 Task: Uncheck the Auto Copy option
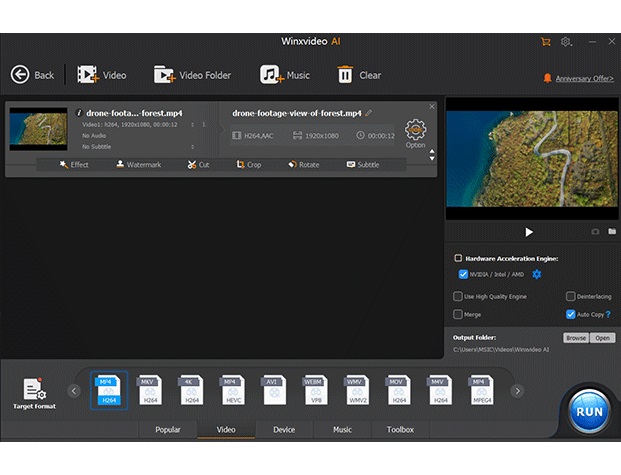pos(570,314)
